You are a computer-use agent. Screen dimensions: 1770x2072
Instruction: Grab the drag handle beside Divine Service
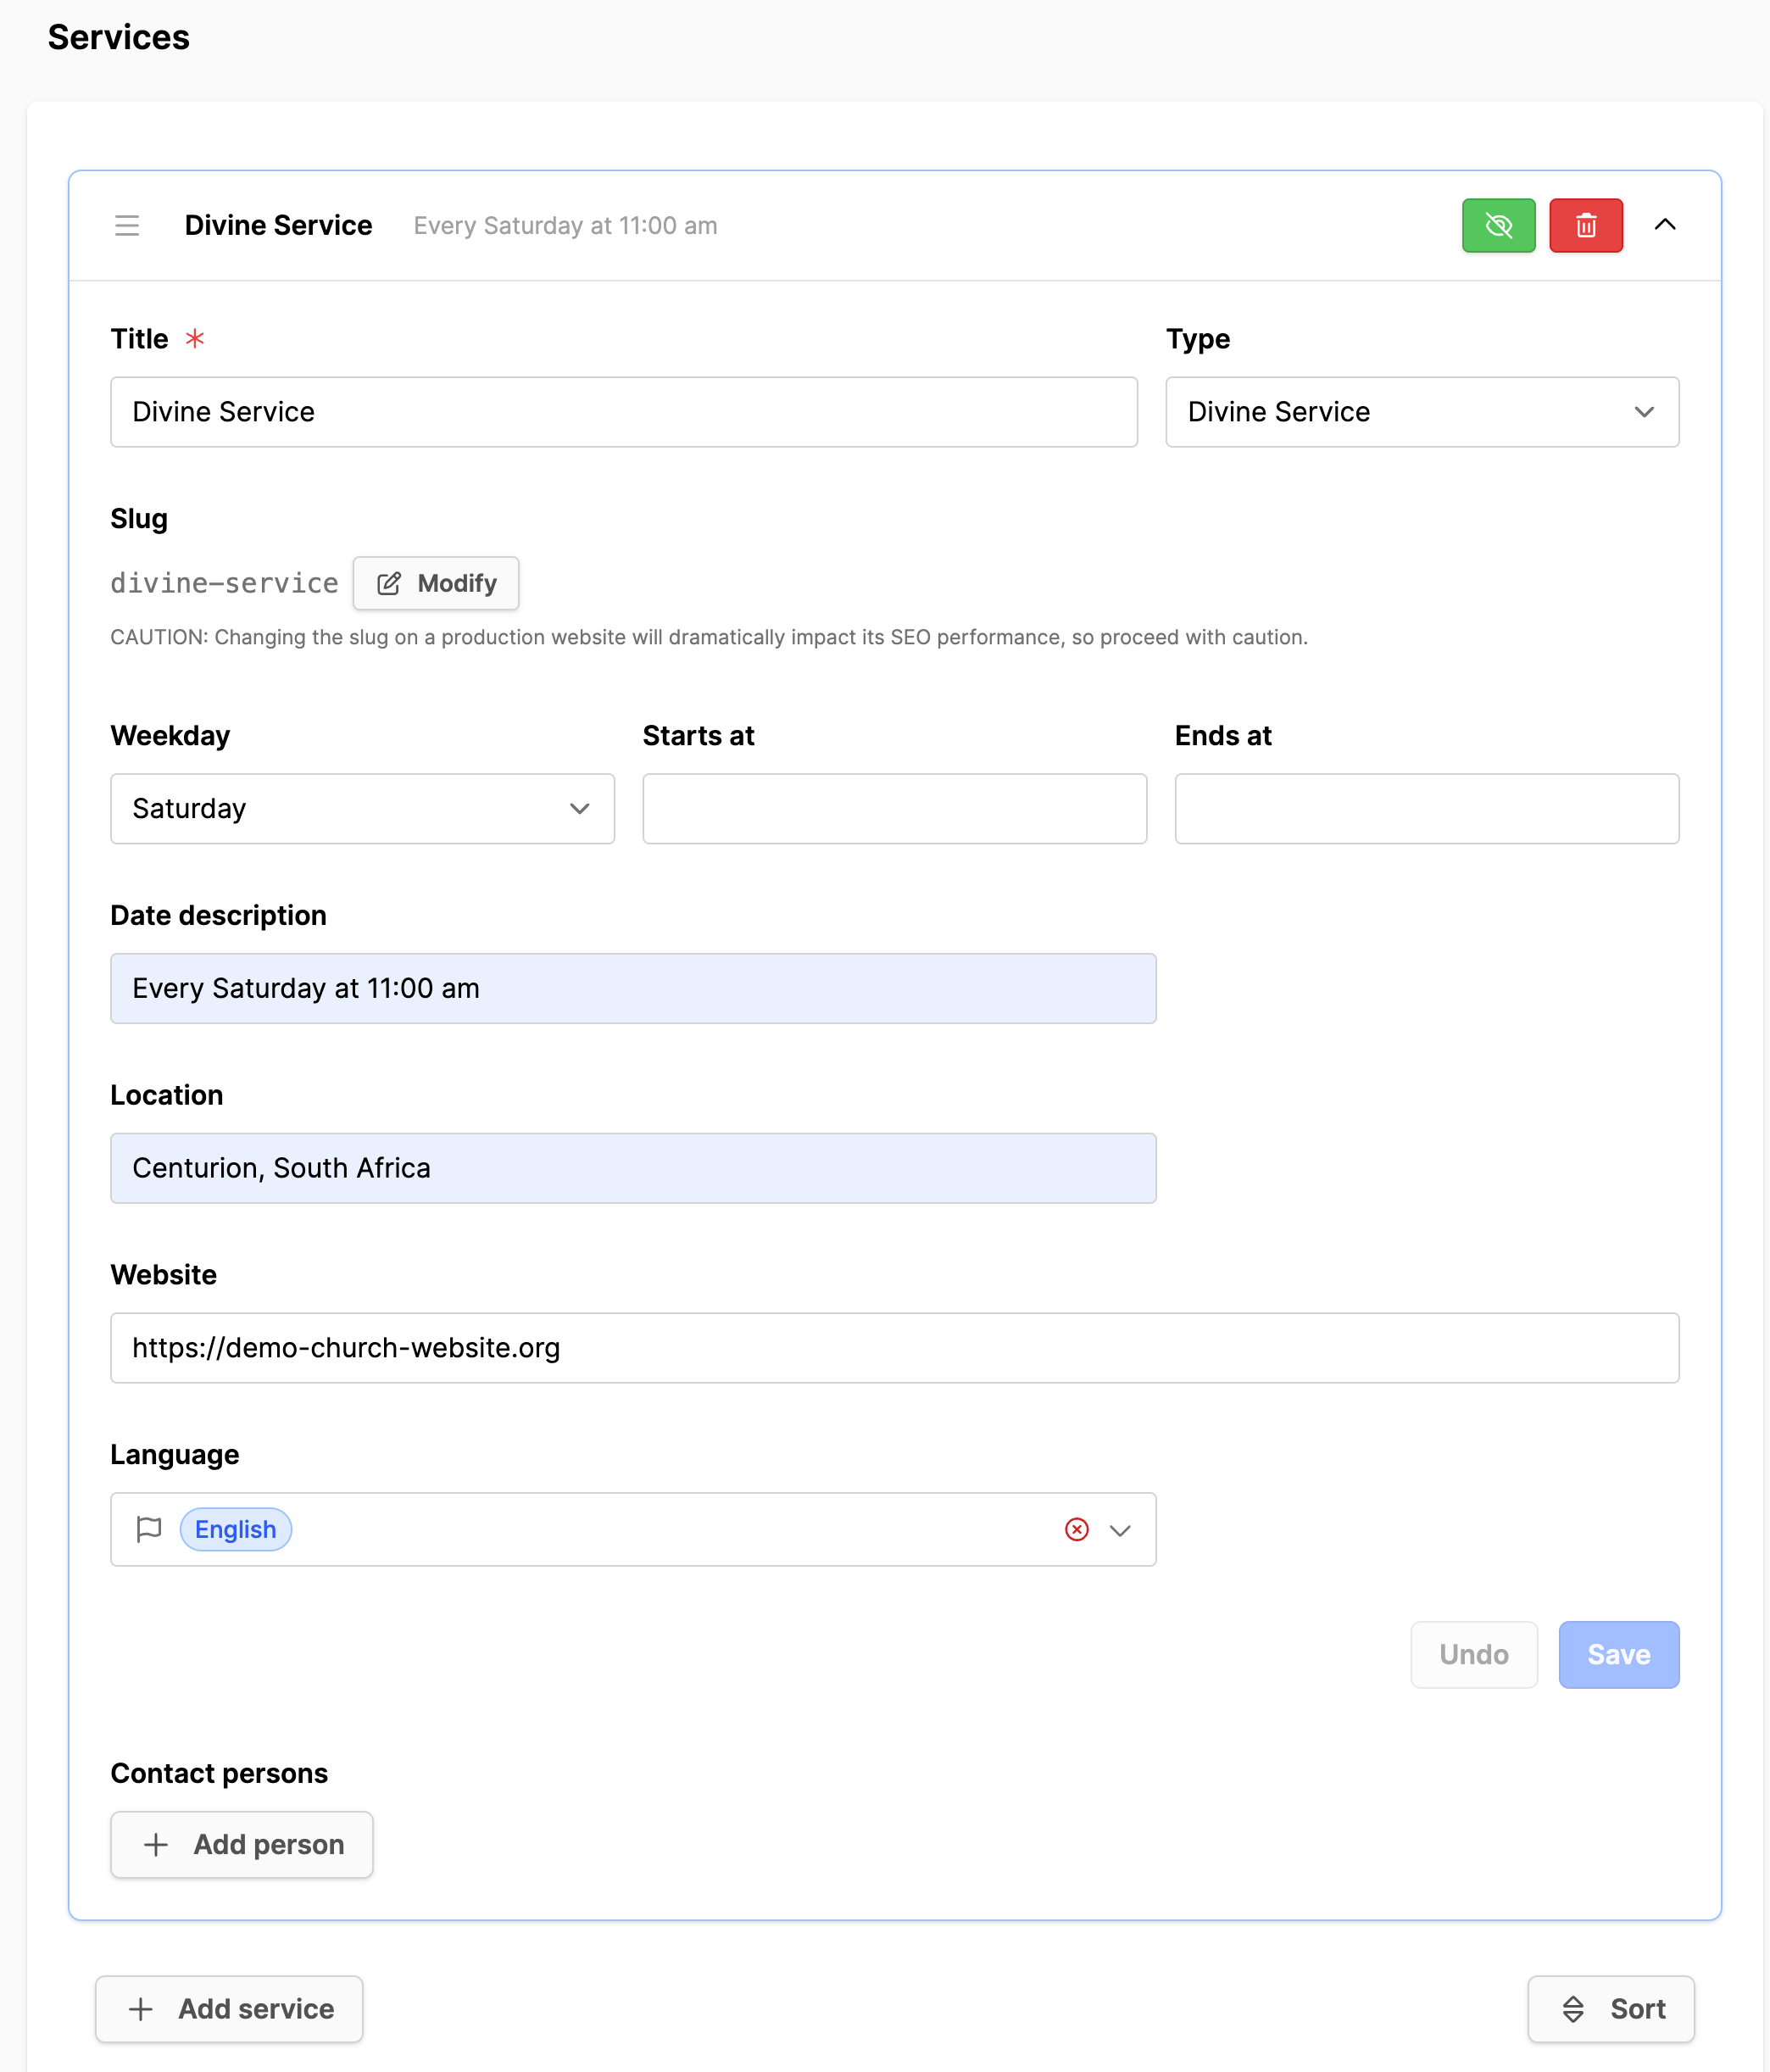click(x=127, y=225)
